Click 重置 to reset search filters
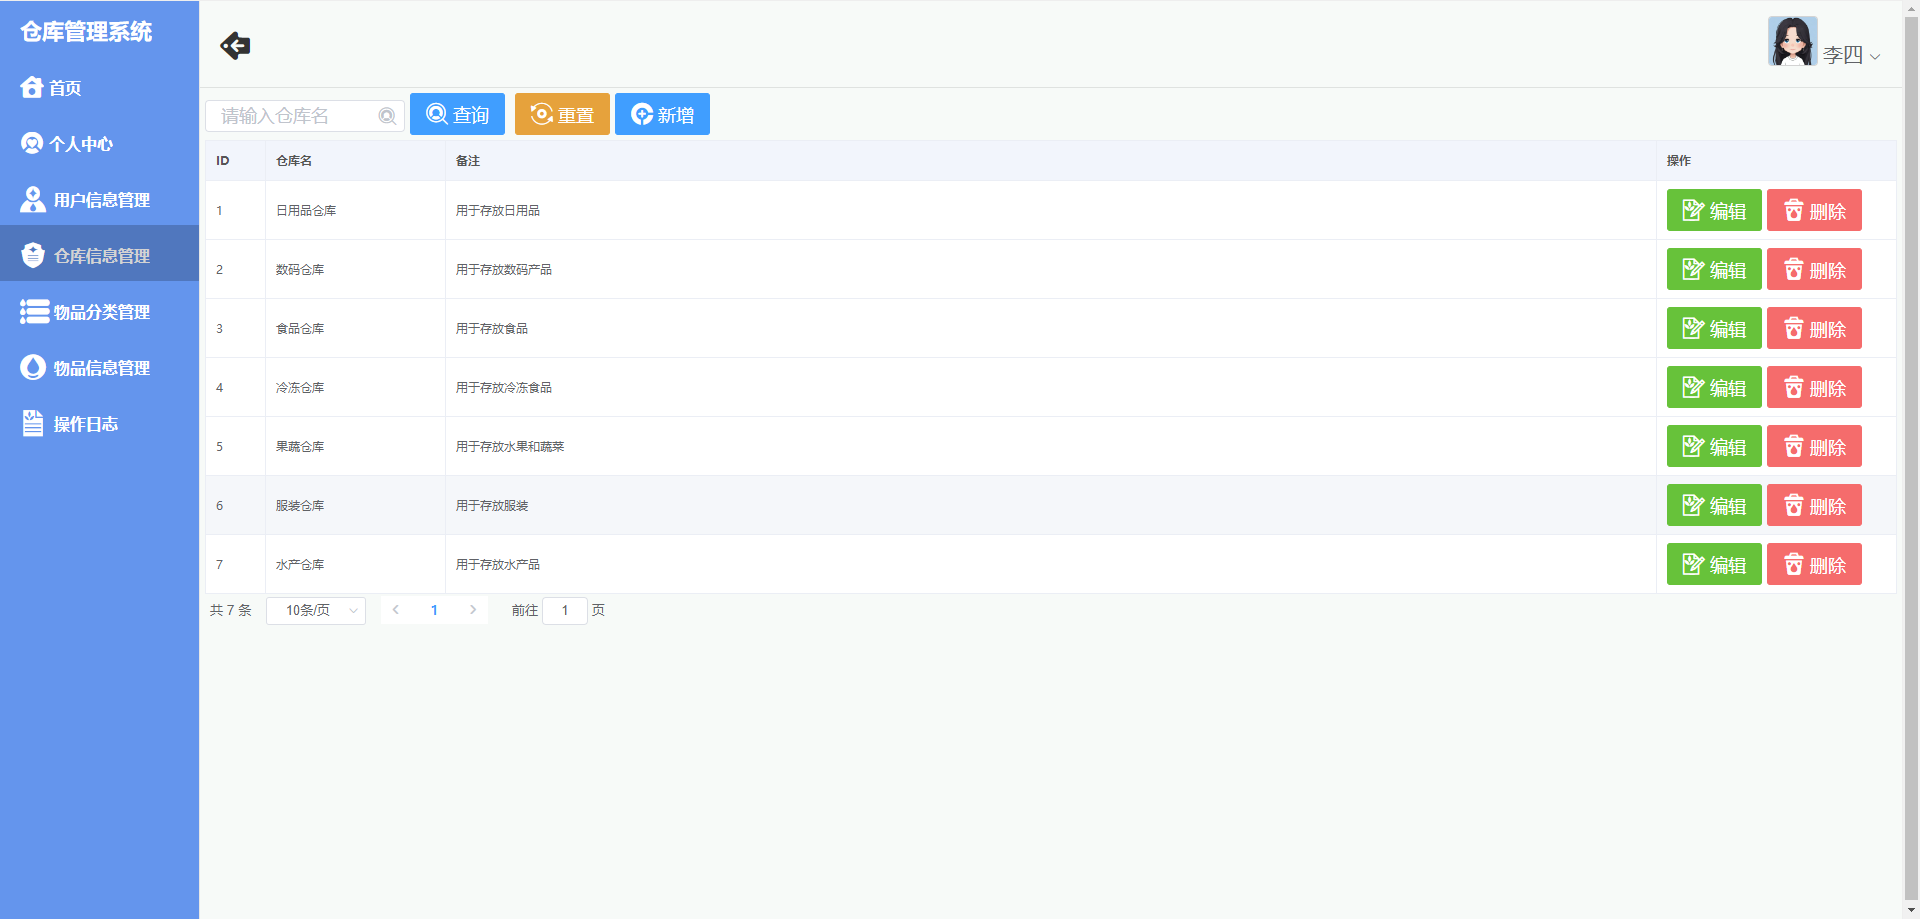The width and height of the screenshot is (1920, 919). pyautogui.click(x=561, y=114)
